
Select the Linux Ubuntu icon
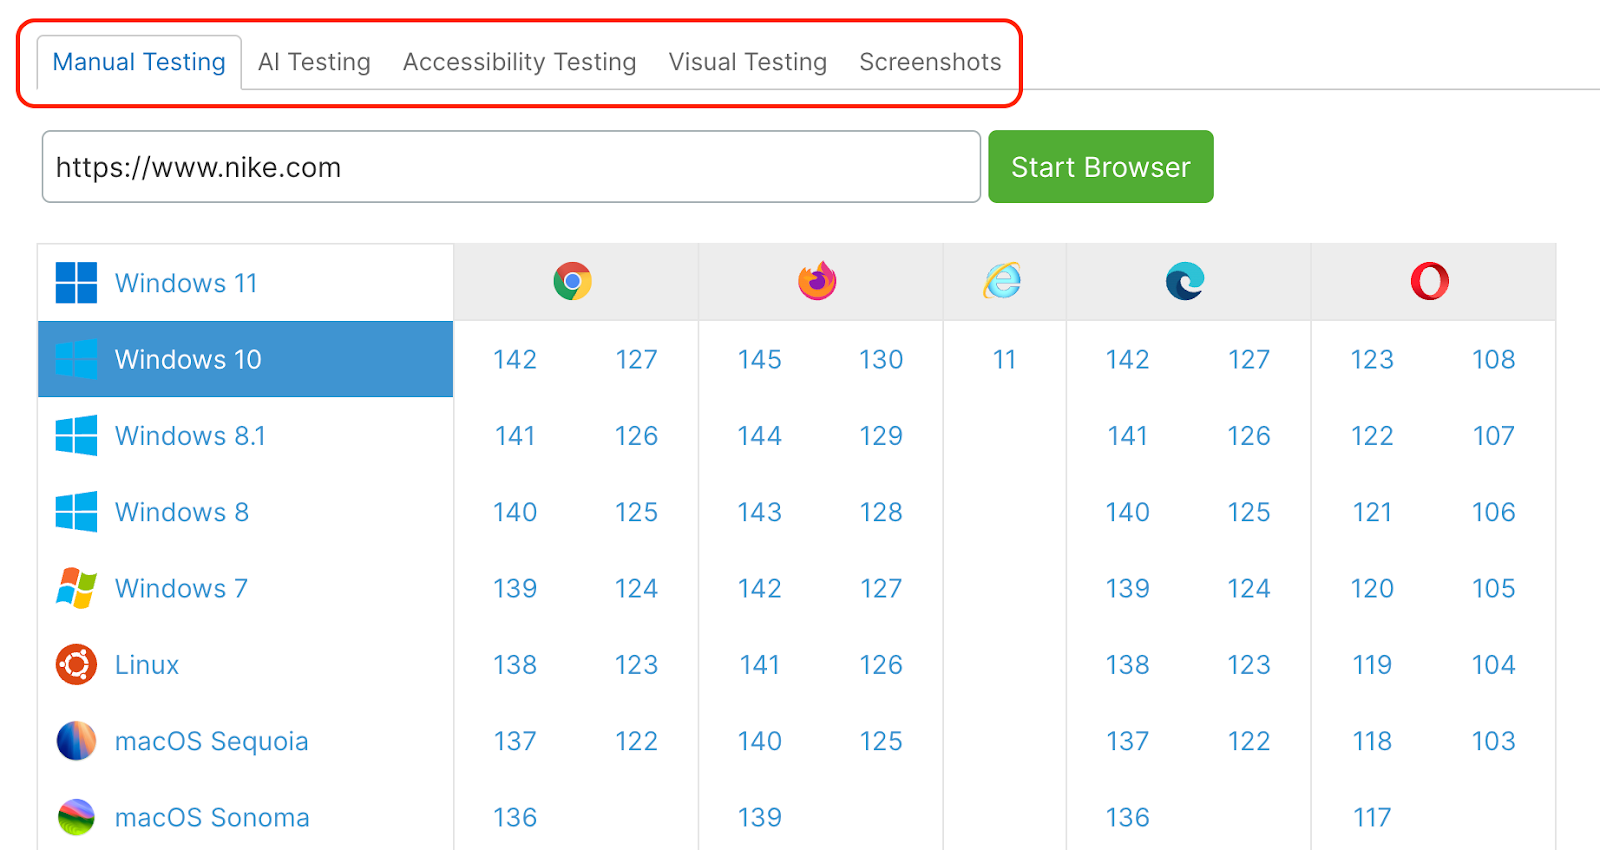coord(76,665)
